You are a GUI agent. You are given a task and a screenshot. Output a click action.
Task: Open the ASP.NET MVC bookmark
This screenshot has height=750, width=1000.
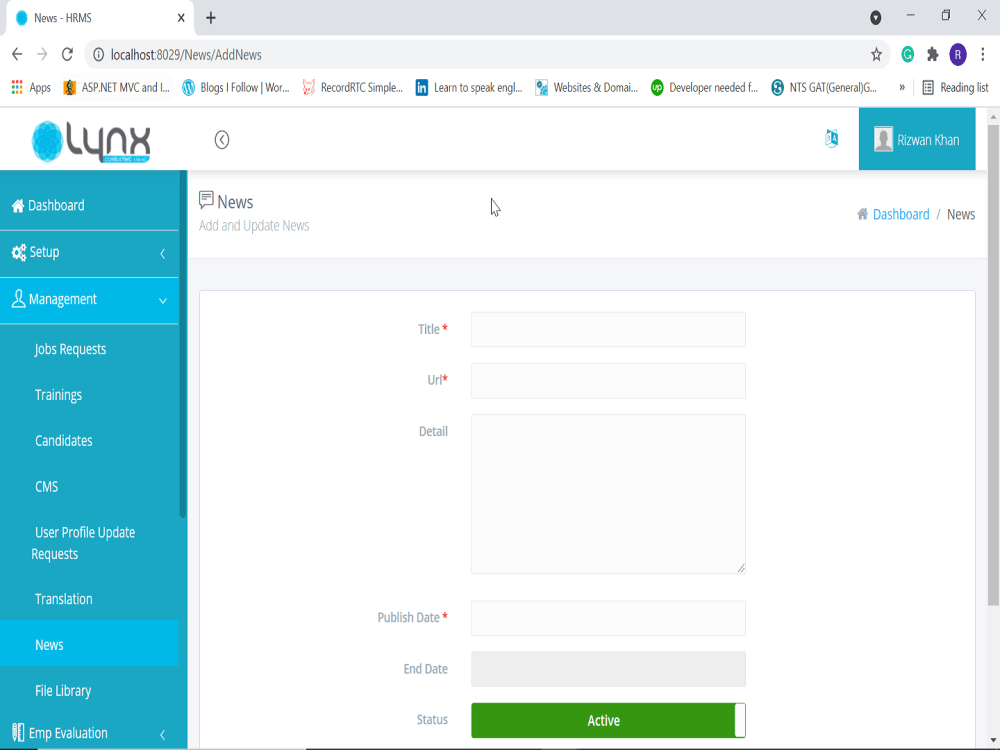coord(117,87)
